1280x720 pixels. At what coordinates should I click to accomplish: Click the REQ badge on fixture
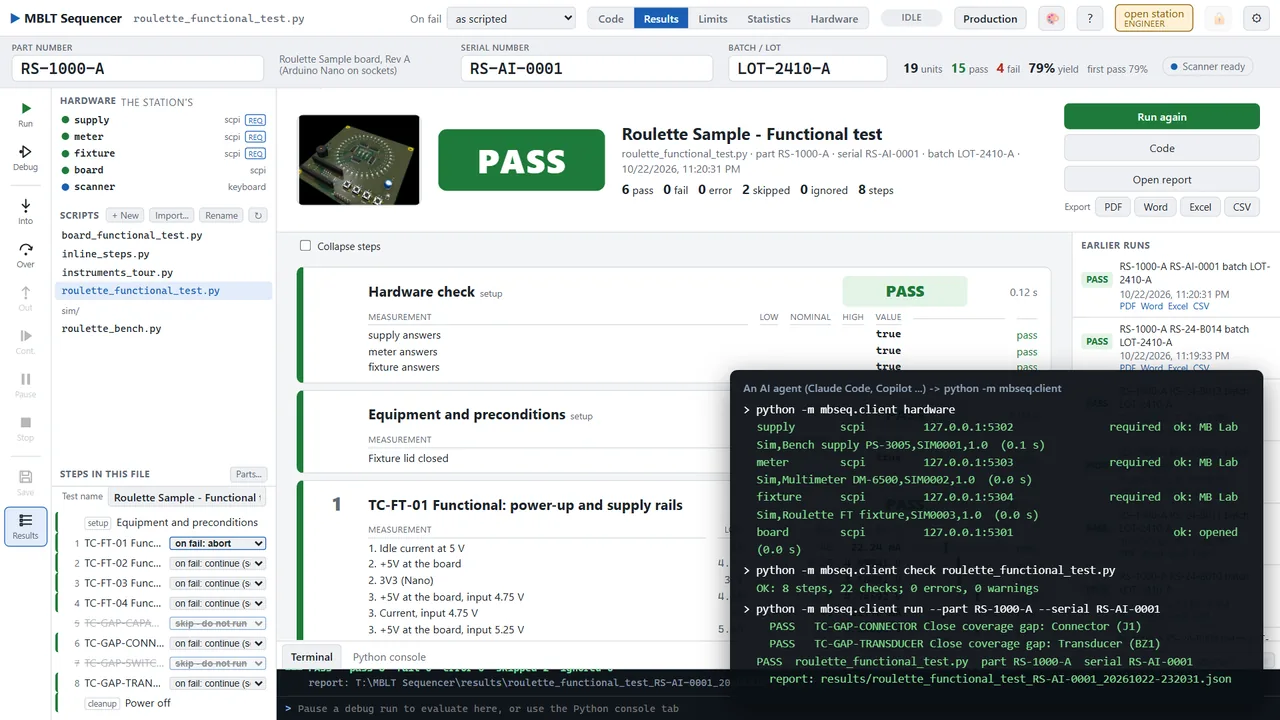pyautogui.click(x=256, y=153)
